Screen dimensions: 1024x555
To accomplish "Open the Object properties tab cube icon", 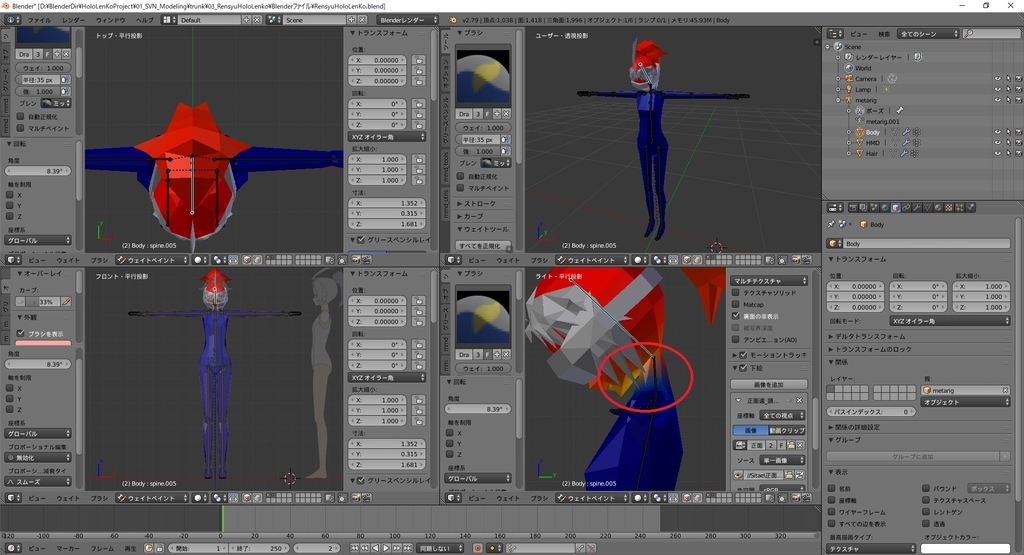I will (895, 208).
